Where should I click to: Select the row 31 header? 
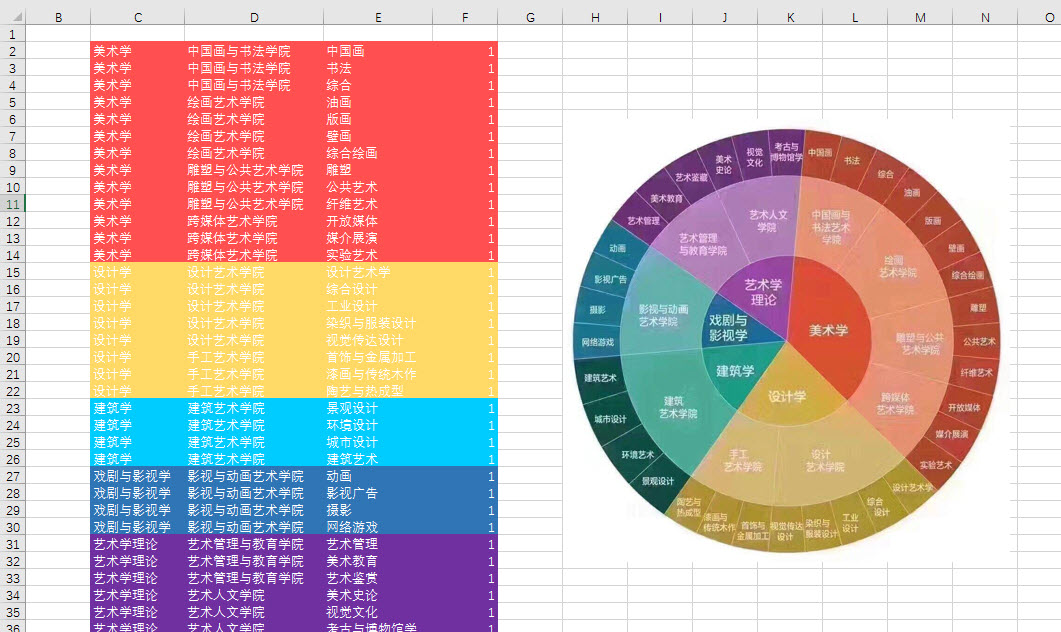(13, 544)
